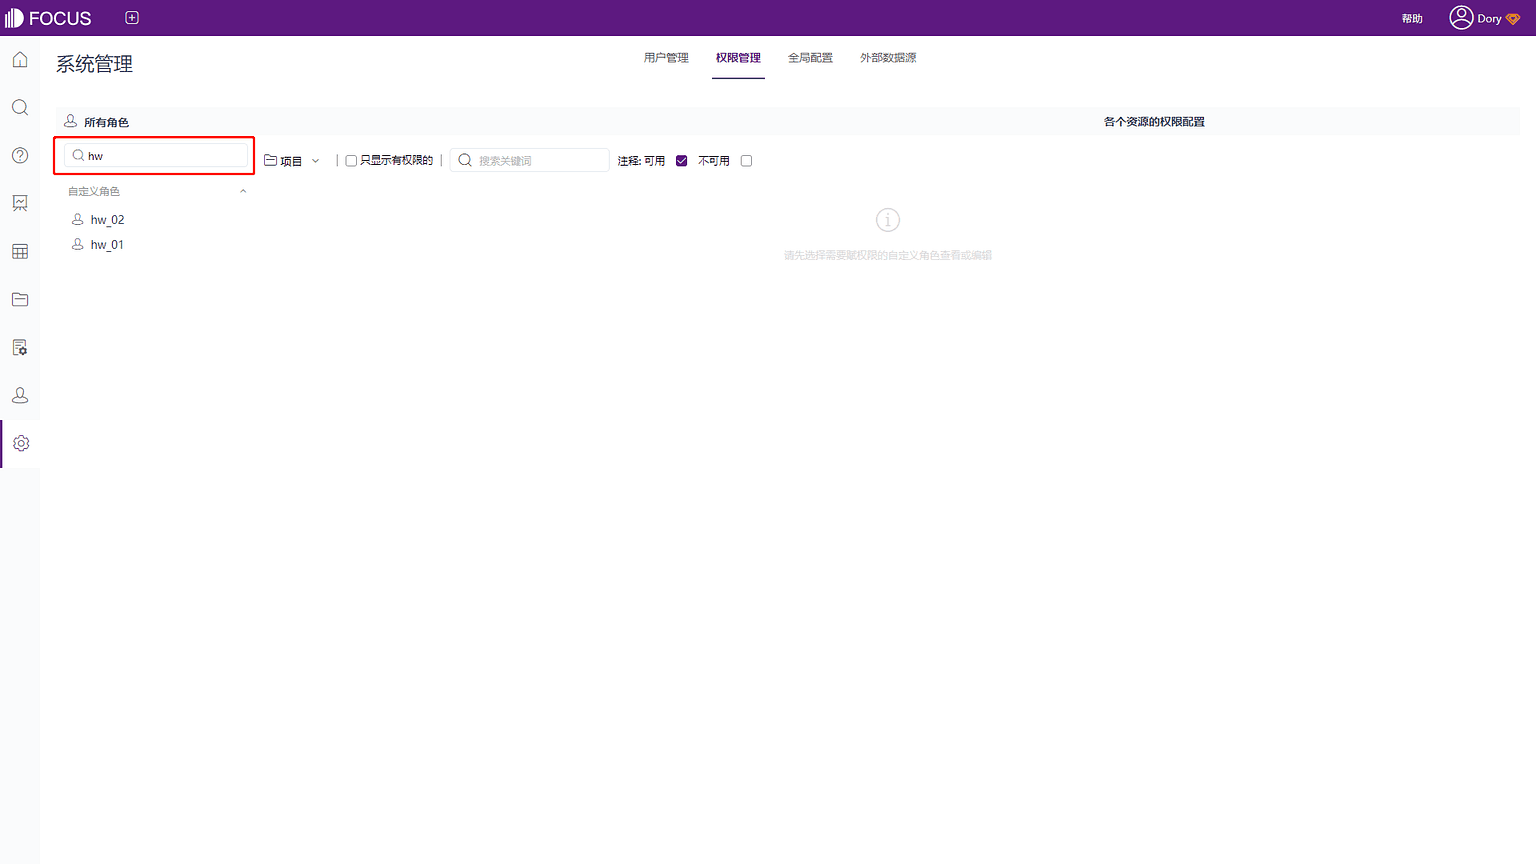1536x864 pixels.
Task: Open the data table icon in sidebar
Action: click(x=20, y=252)
